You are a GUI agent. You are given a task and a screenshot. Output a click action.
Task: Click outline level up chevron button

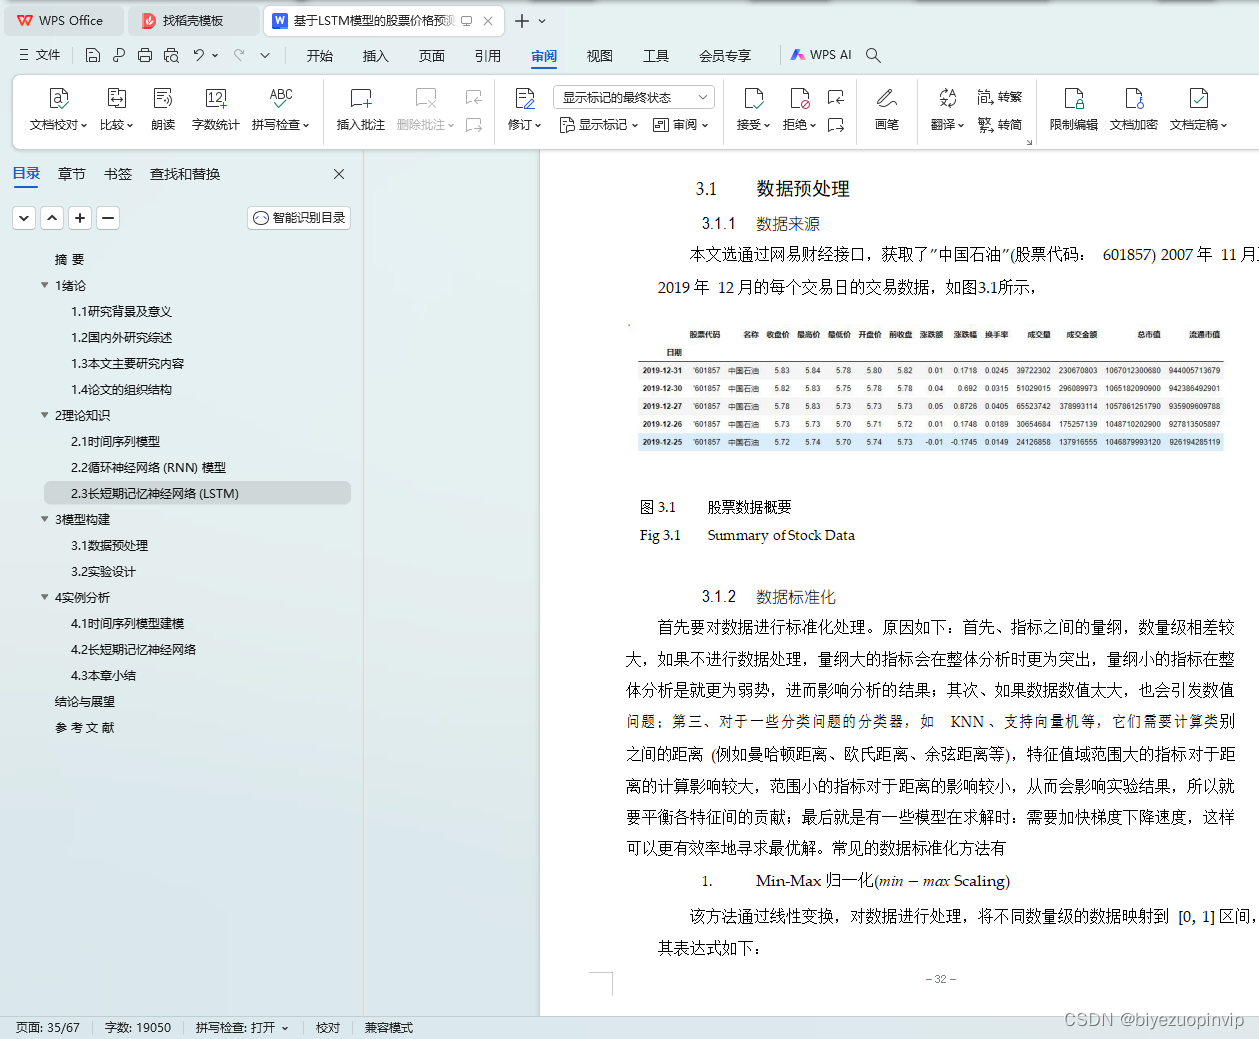coord(53,217)
